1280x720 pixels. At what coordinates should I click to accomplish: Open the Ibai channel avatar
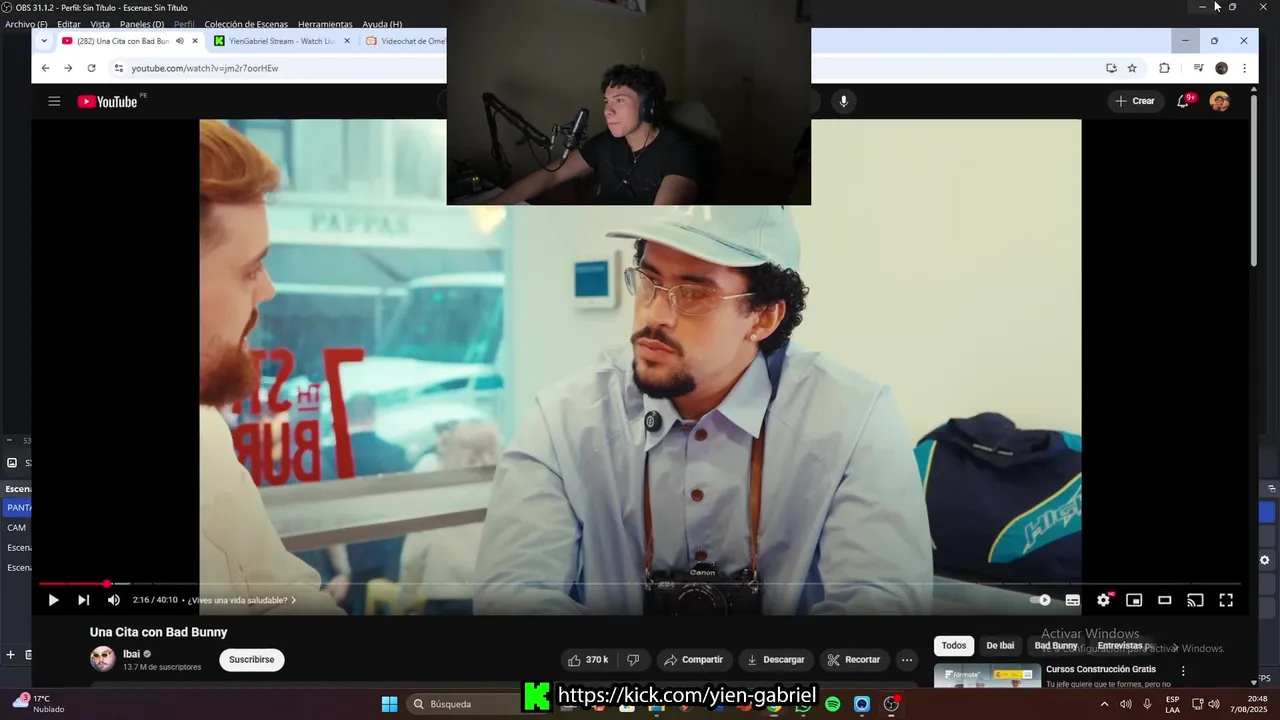pyautogui.click(x=103, y=659)
